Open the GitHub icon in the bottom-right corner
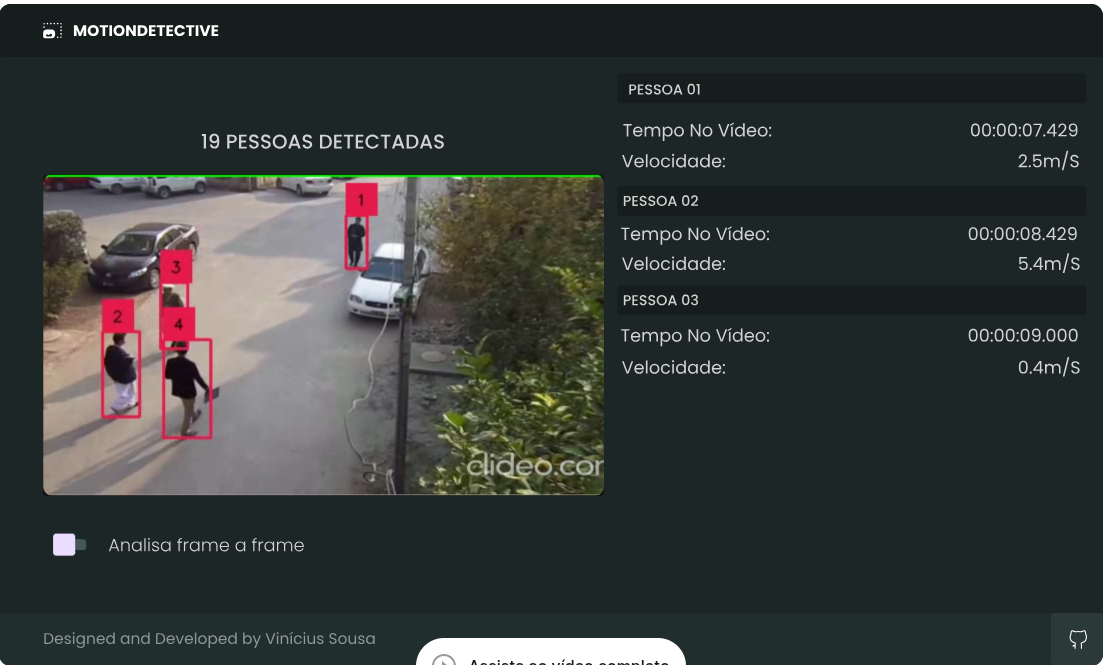Viewport: 1104px width, 665px height. pyautogui.click(x=1078, y=638)
